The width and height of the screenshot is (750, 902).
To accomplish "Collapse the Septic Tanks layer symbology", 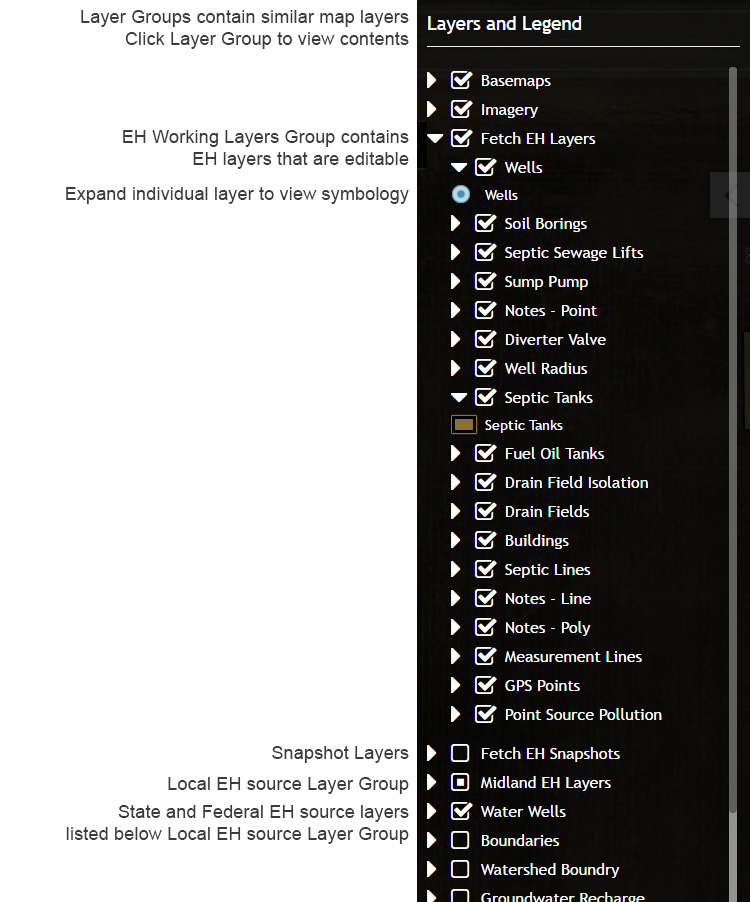I will click(458, 398).
